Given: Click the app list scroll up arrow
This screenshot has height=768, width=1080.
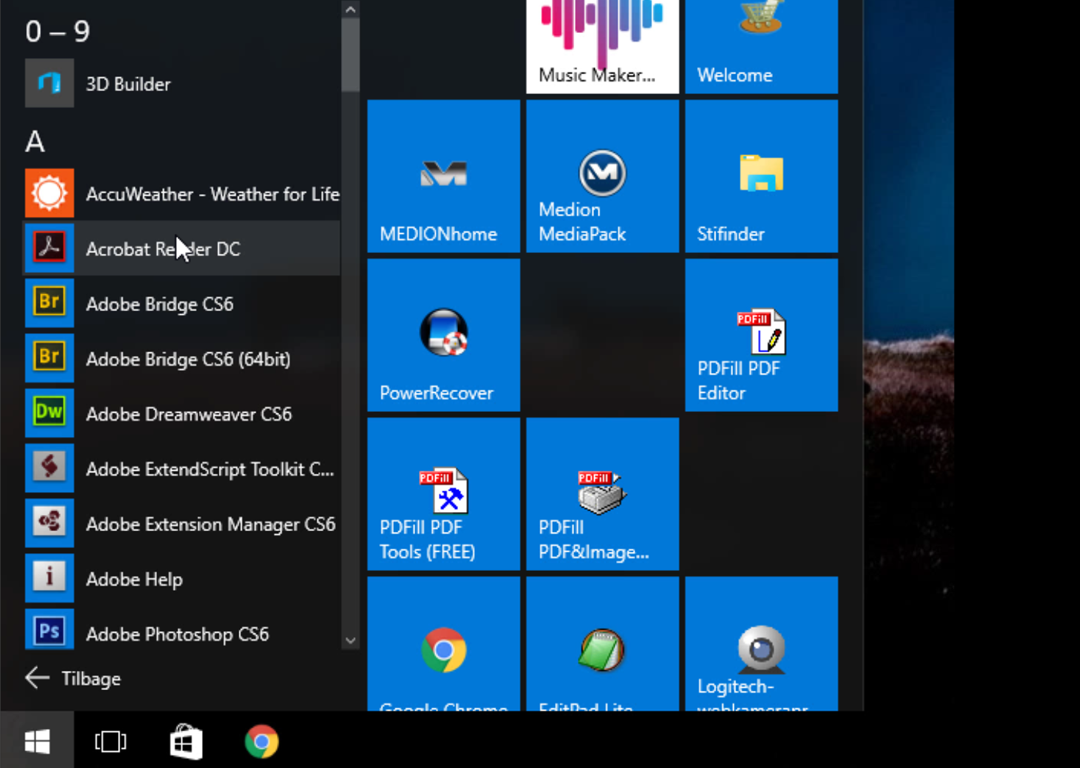Looking at the screenshot, I should pyautogui.click(x=351, y=10).
